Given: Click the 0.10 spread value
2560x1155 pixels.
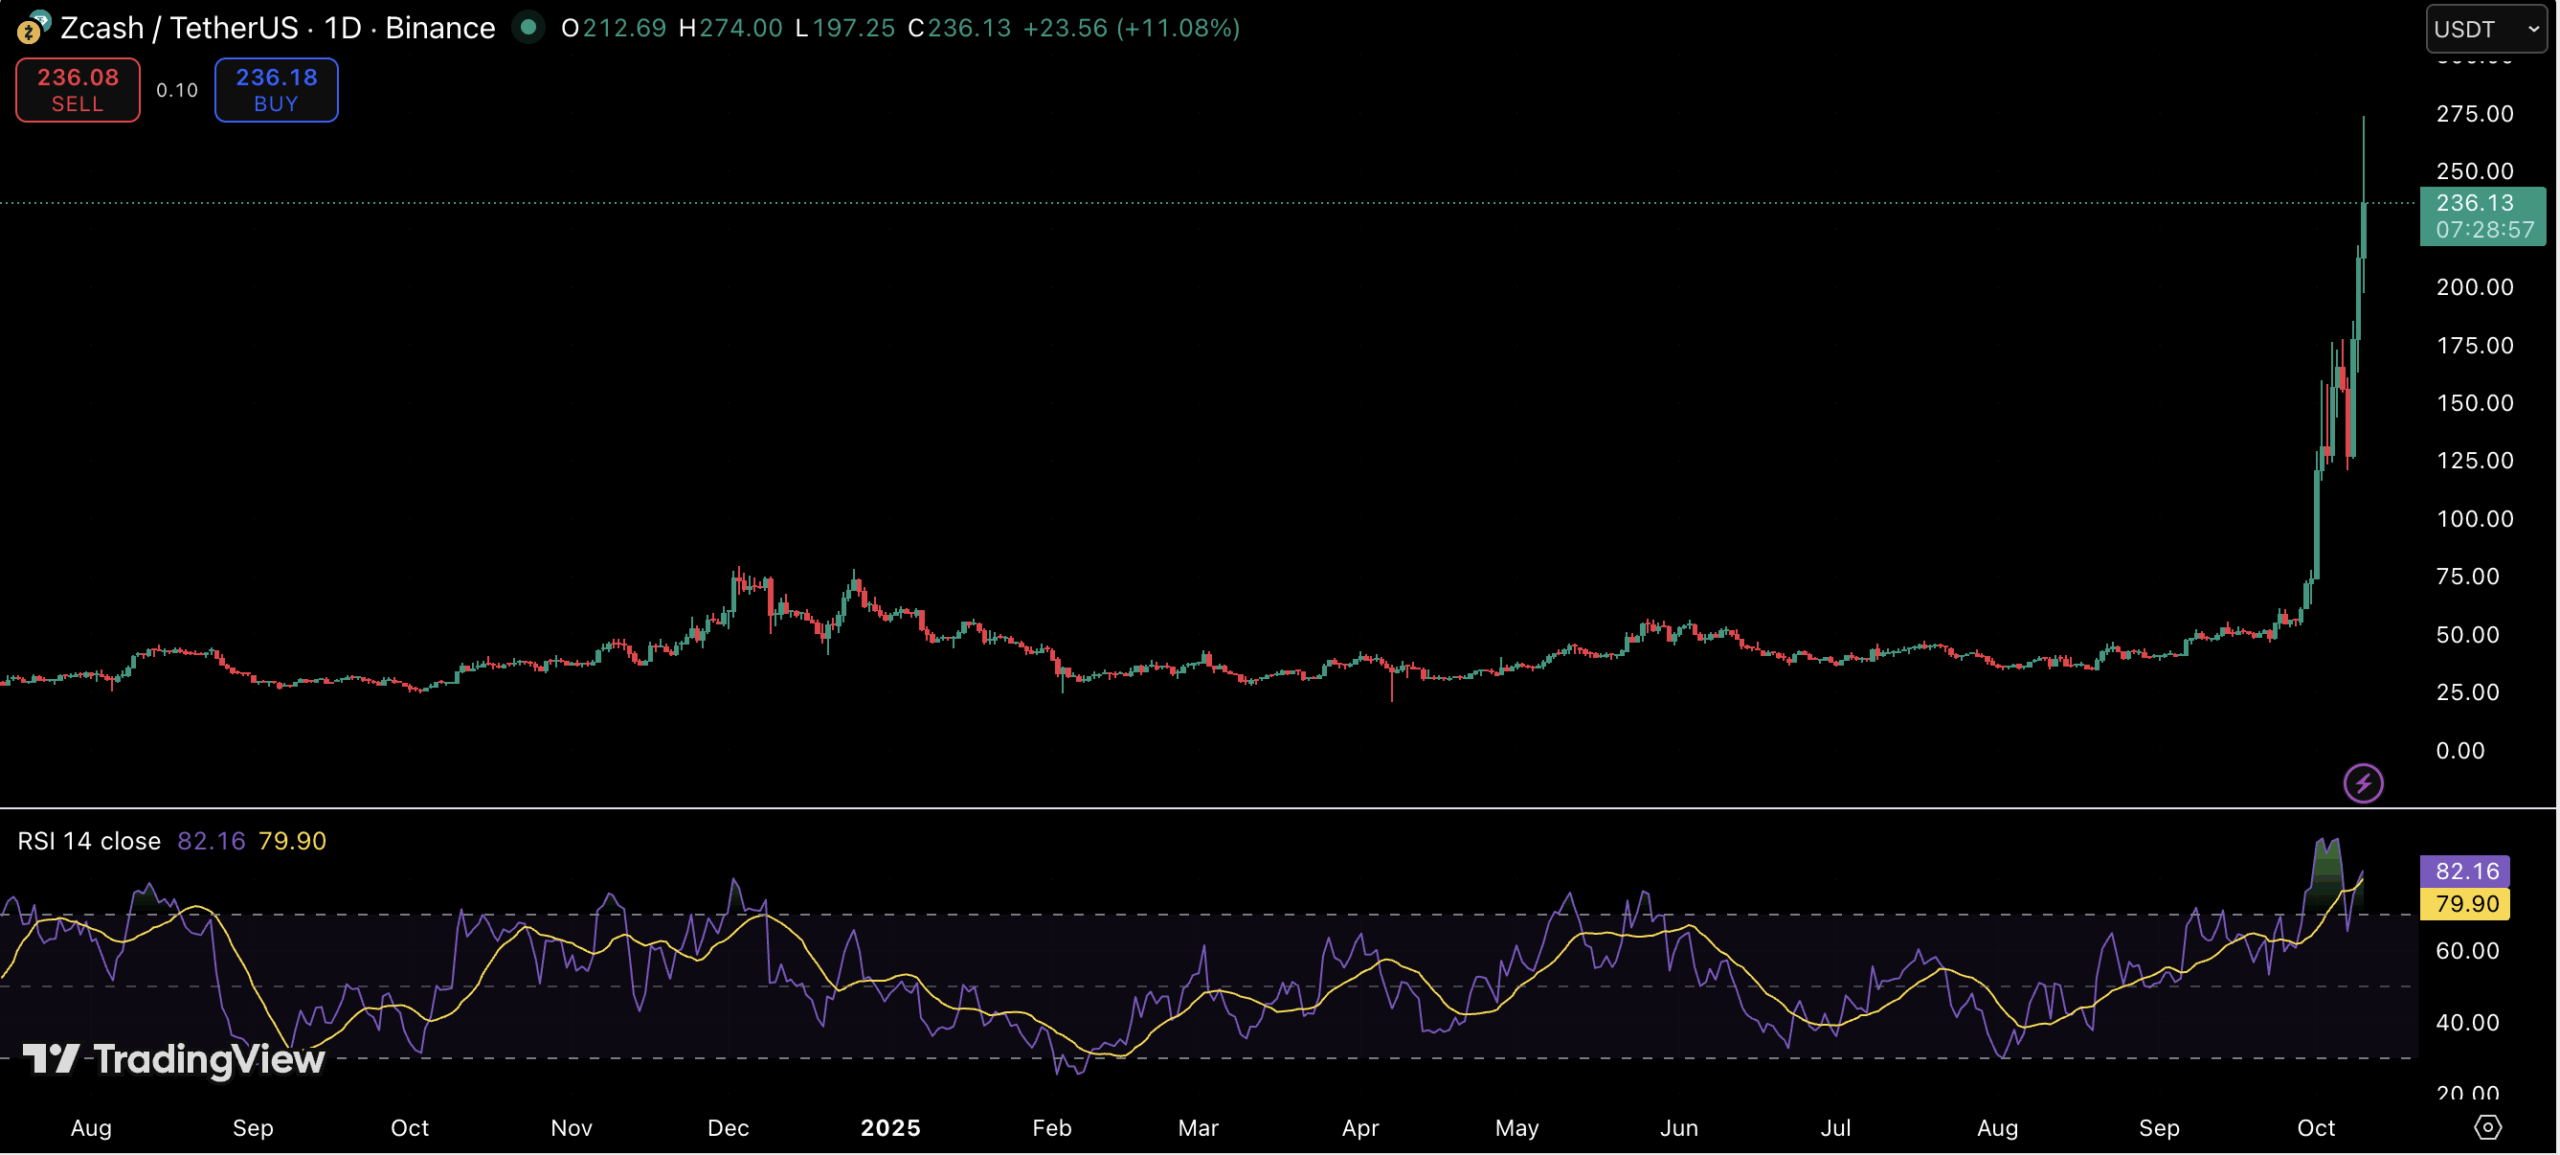Looking at the screenshot, I should click(177, 90).
